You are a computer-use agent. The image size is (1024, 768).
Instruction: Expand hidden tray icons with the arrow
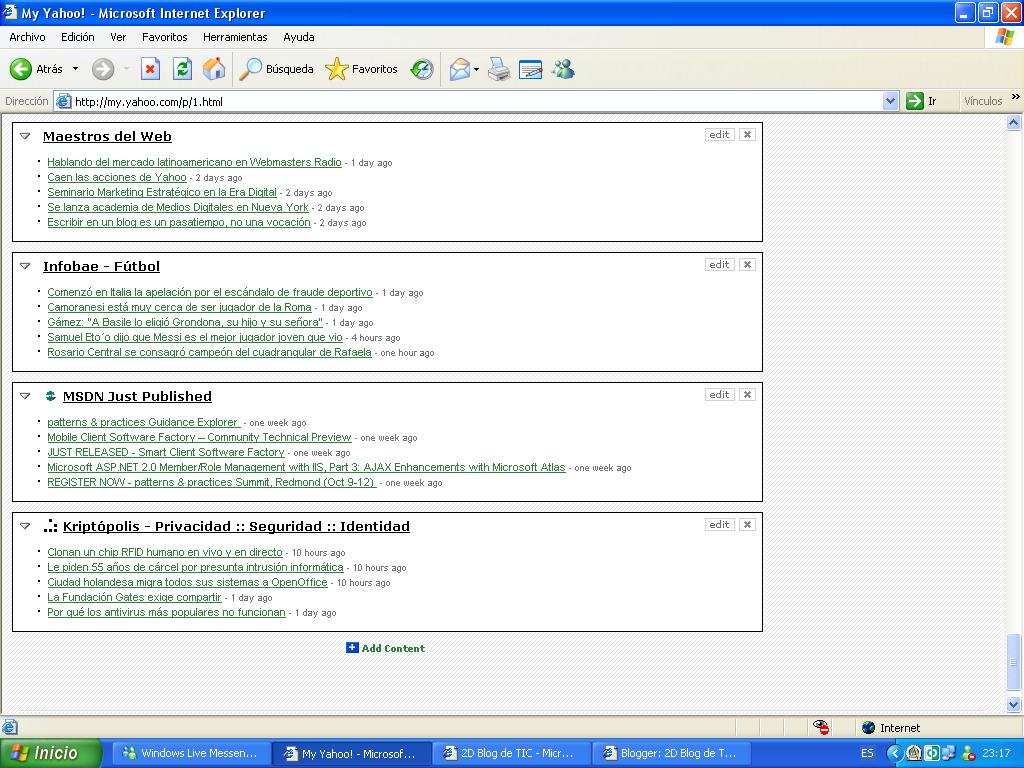[894, 753]
